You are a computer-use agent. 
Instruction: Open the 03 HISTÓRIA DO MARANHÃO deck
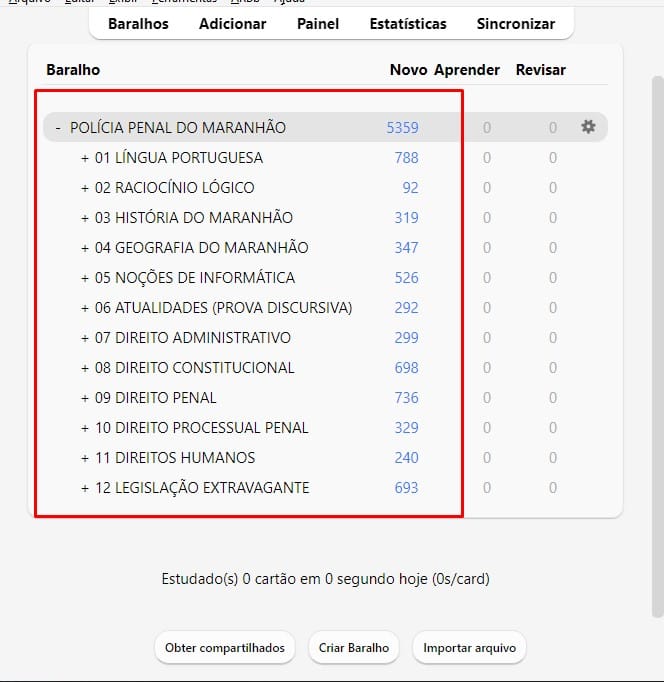click(x=194, y=218)
